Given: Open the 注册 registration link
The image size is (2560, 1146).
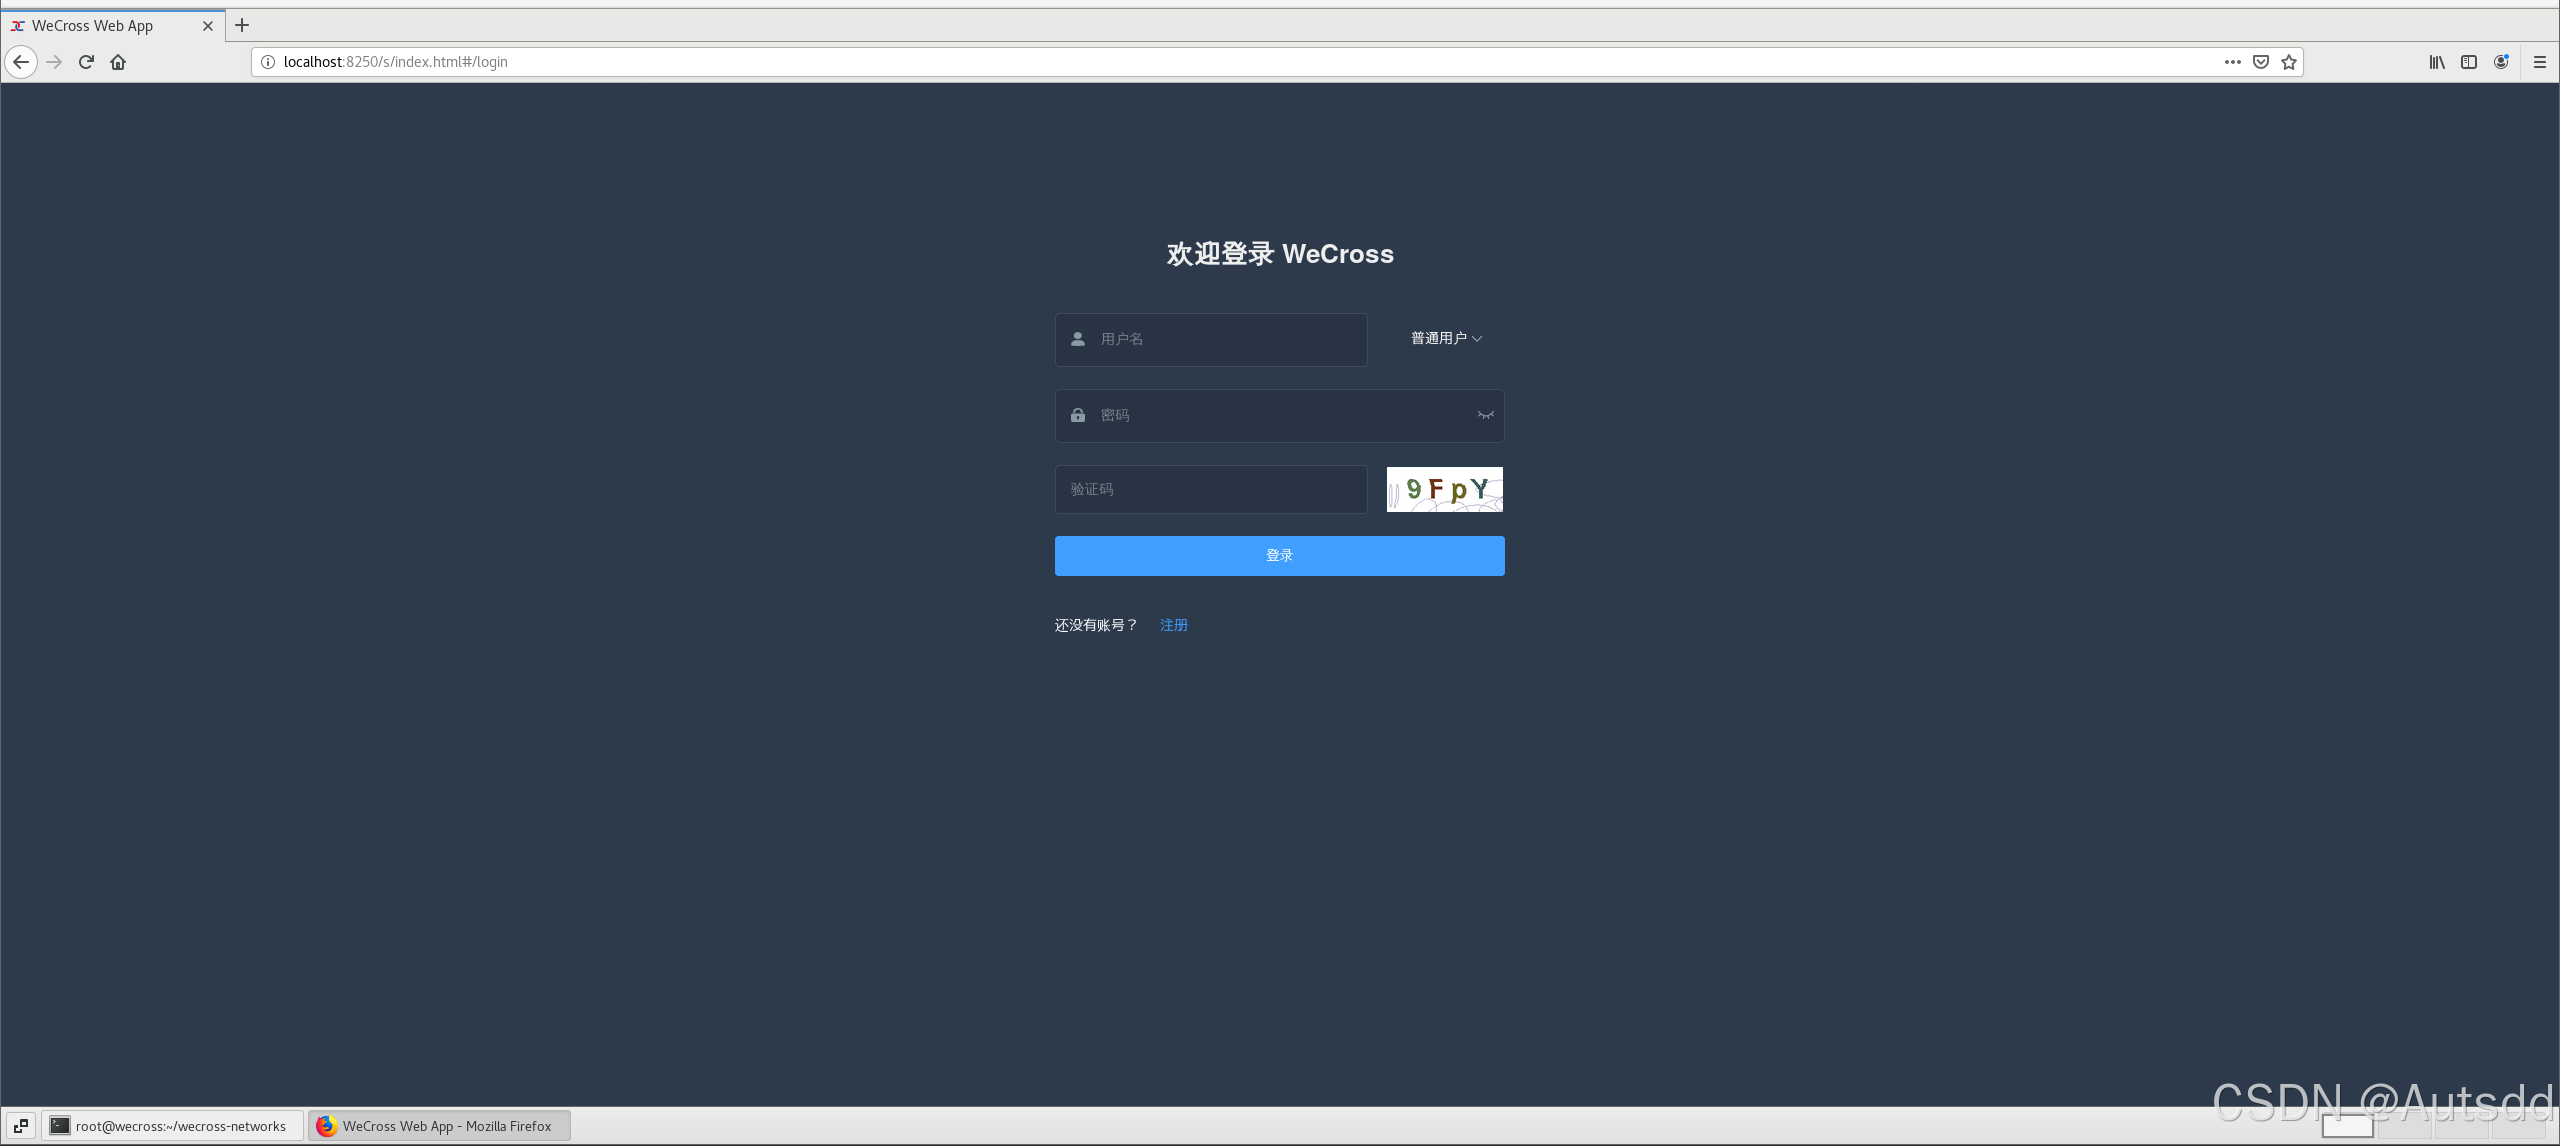Looking at the screenshot, I should tap(1172, 624).
